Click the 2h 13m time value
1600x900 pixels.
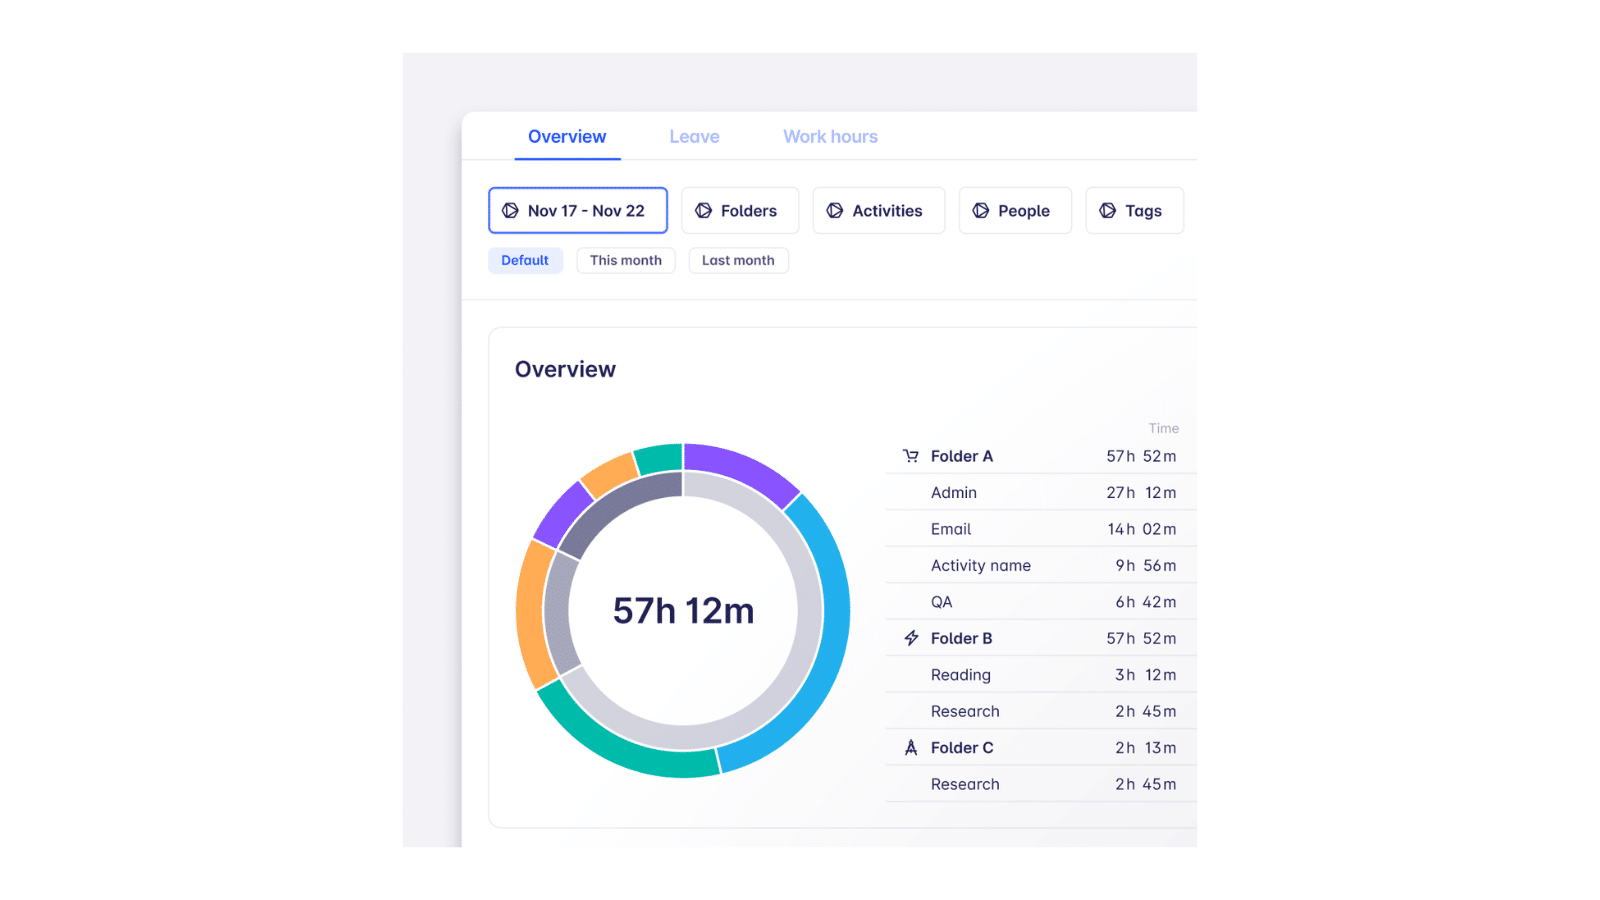point(1146,748)
